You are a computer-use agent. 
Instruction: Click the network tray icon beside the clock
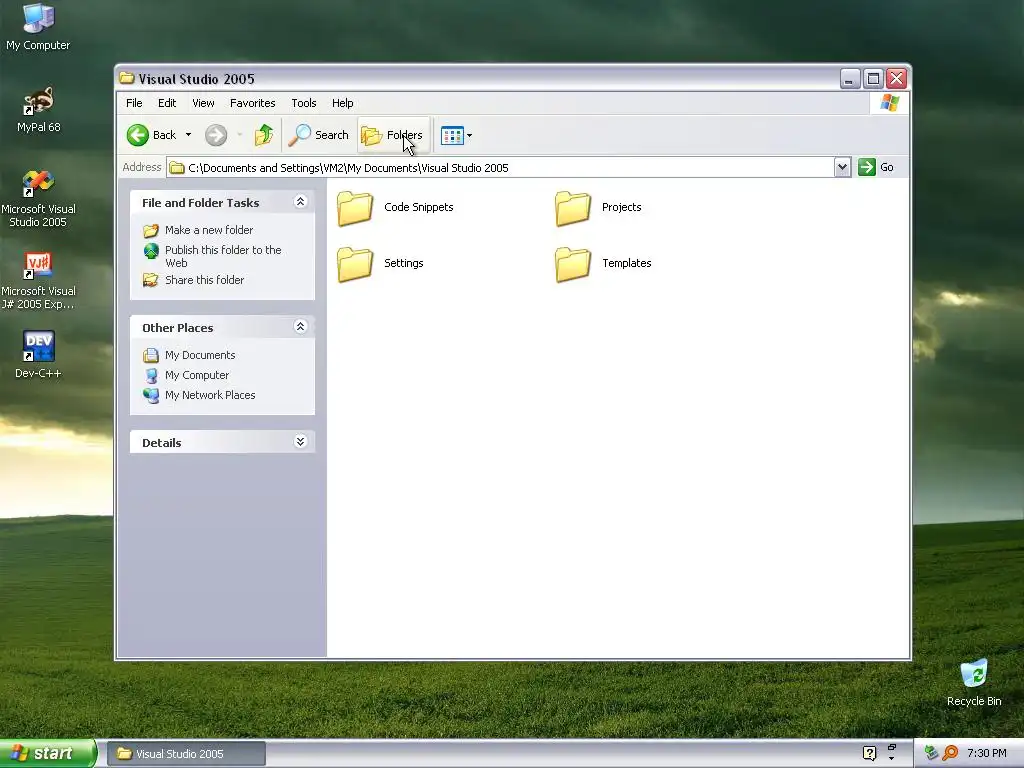click(931, 753)
